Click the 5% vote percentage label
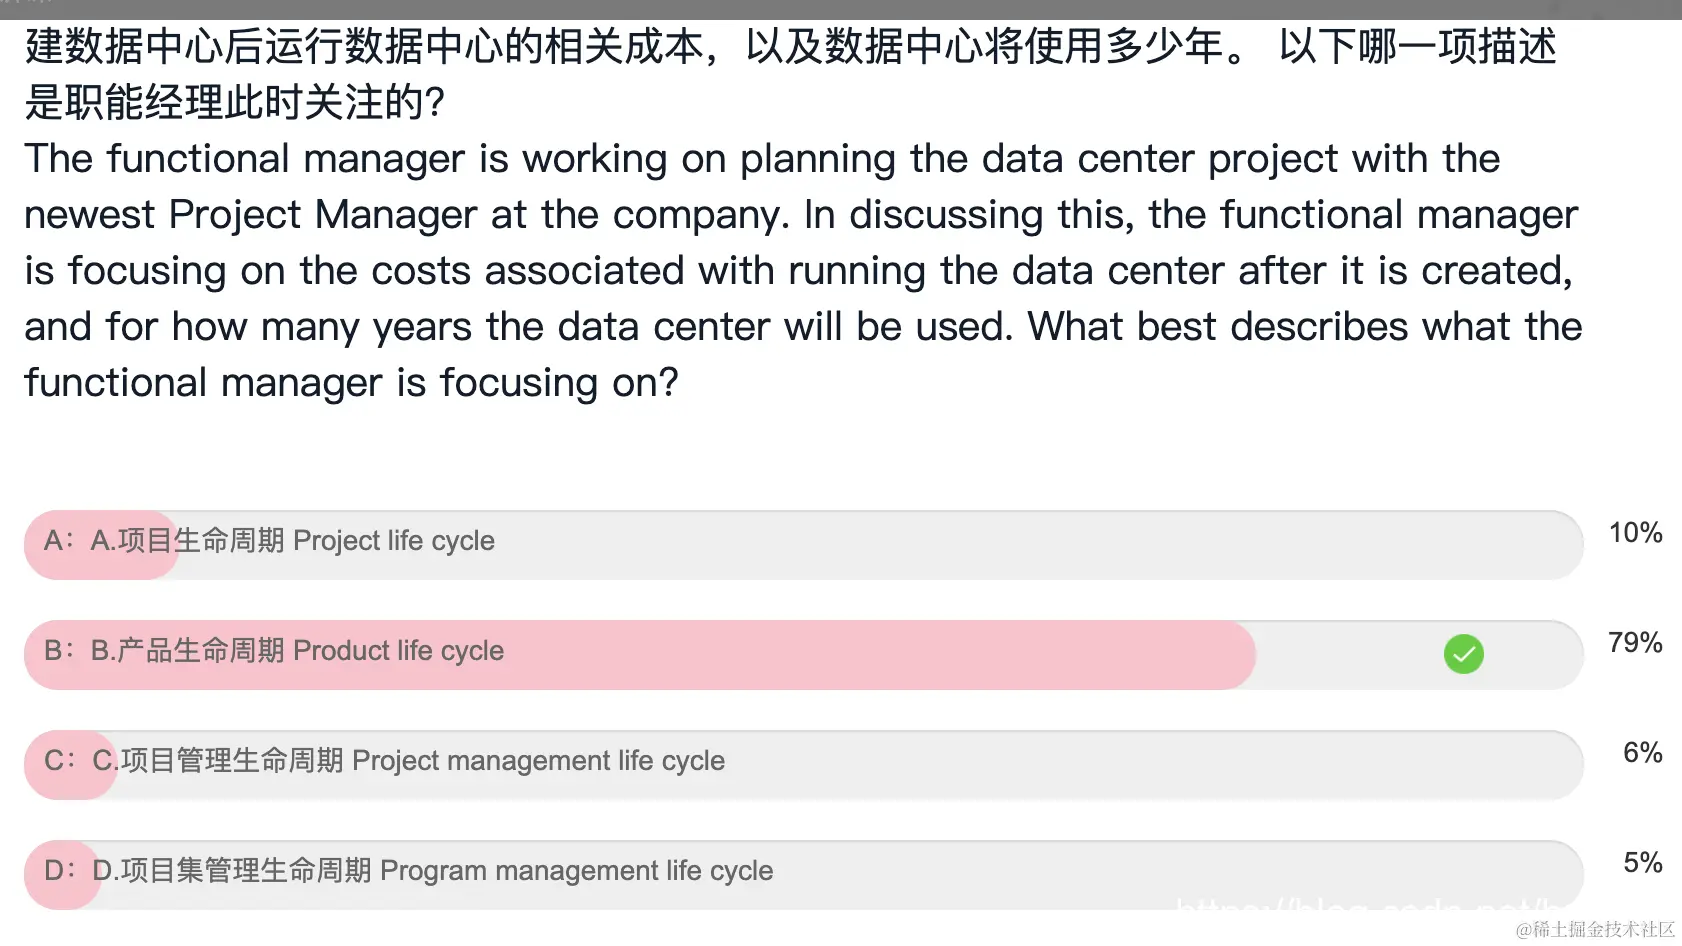The width and height of the screenshot is (1682, 946). [1641, 863]
